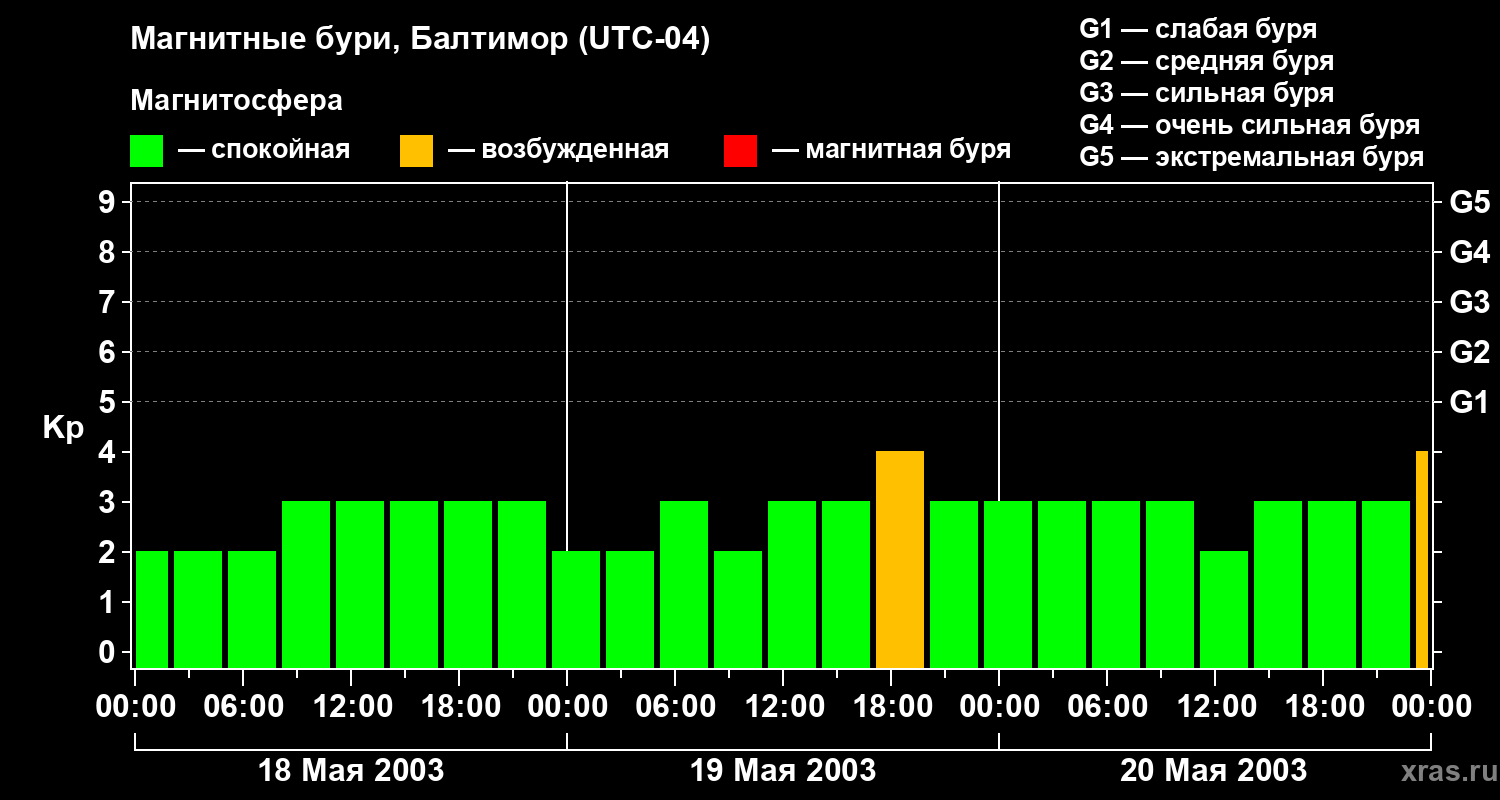Select the short green bar at 12:00 on 20 May
This screenshot has width=1500, height=800.
pos(1224,610)
